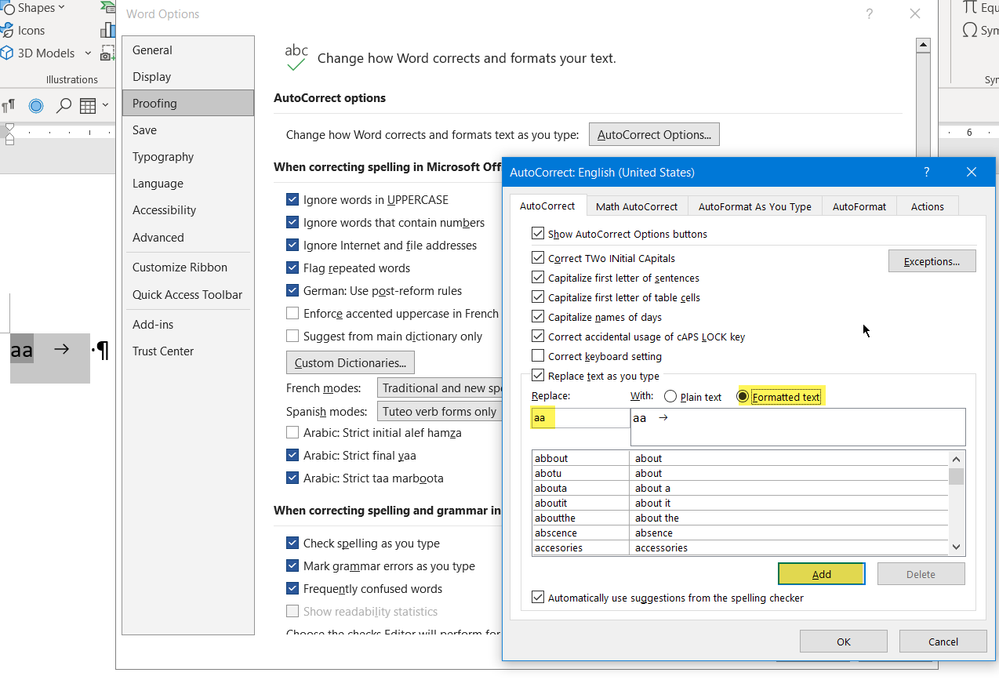999x684 pixels.
Task: Toggle Correct TWo INitial CApitals checkbox
Action: click(x=538, y=258)
